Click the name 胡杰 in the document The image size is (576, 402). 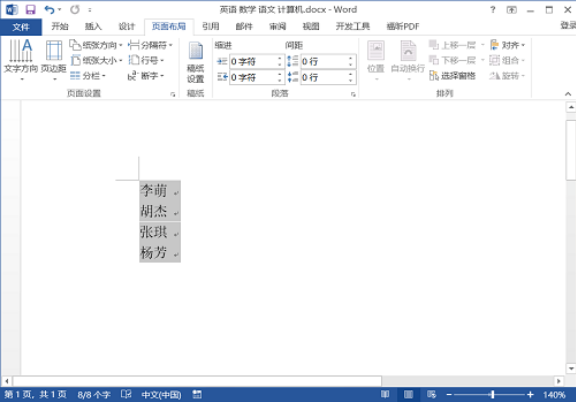(154, 211)
